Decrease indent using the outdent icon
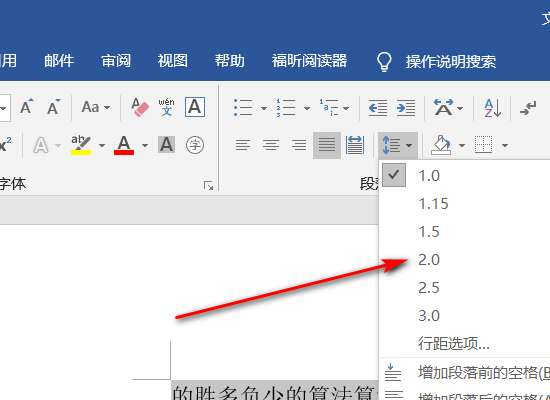Image resolution: width=550 pixels, height=400 pixels. point(378,108)
